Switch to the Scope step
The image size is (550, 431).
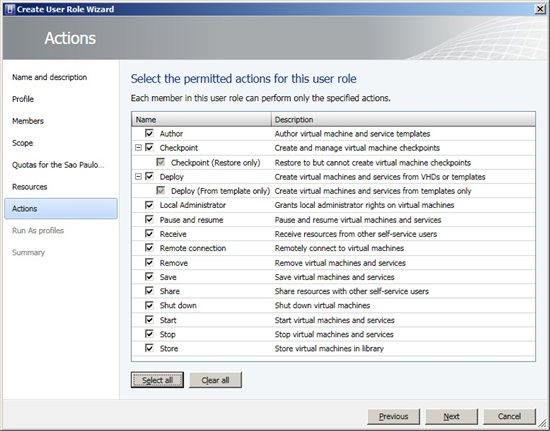(x=22, y=143)
